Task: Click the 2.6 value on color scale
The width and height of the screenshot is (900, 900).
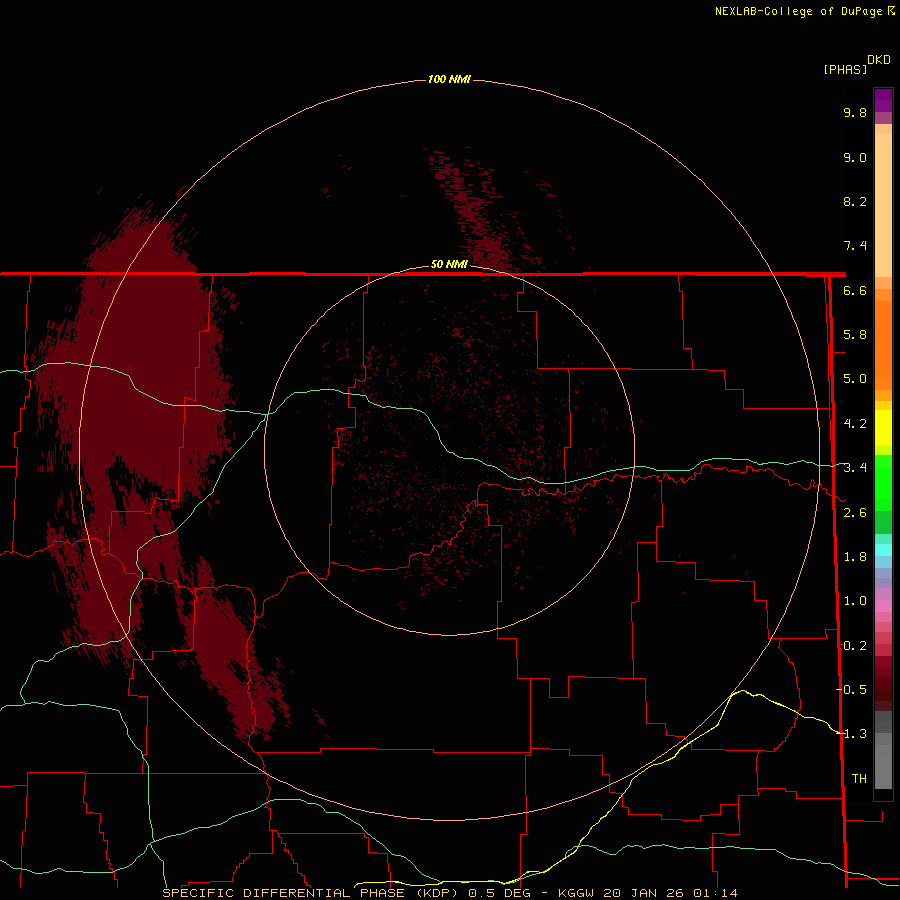Action: pyautogui.click(x=855, y=513)
